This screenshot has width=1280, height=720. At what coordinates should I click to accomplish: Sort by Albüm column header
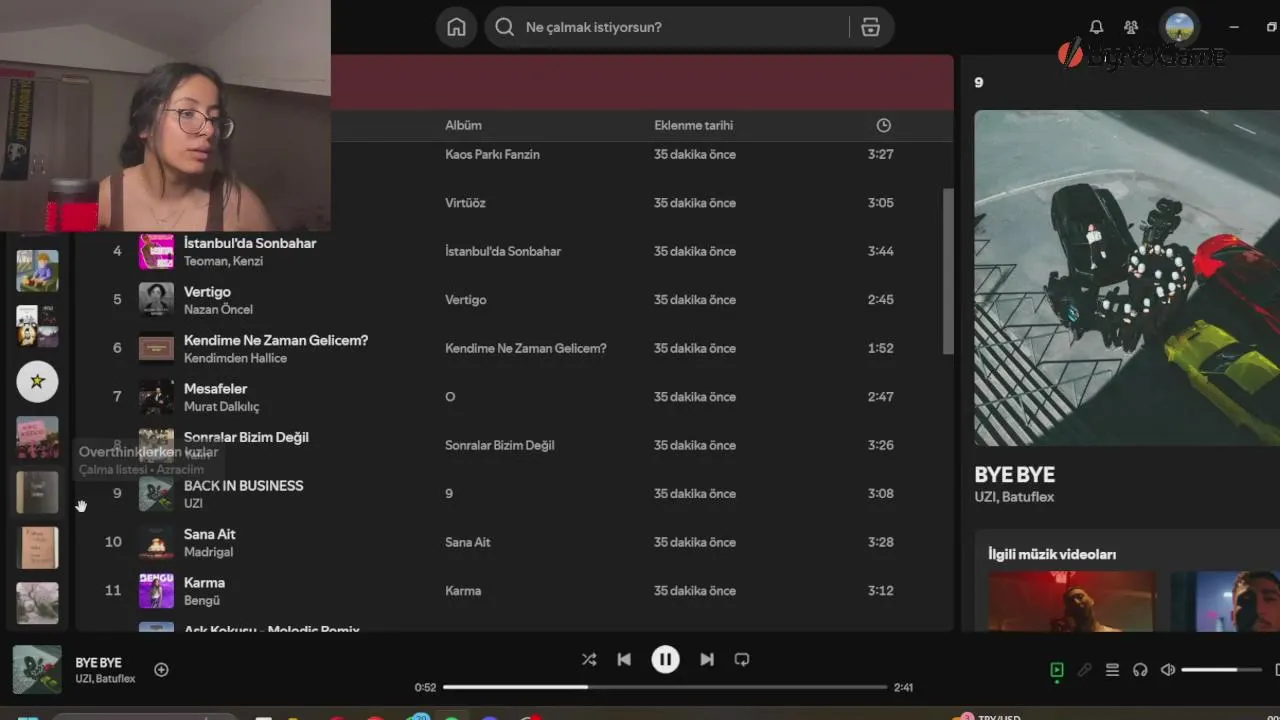(463, 125)
